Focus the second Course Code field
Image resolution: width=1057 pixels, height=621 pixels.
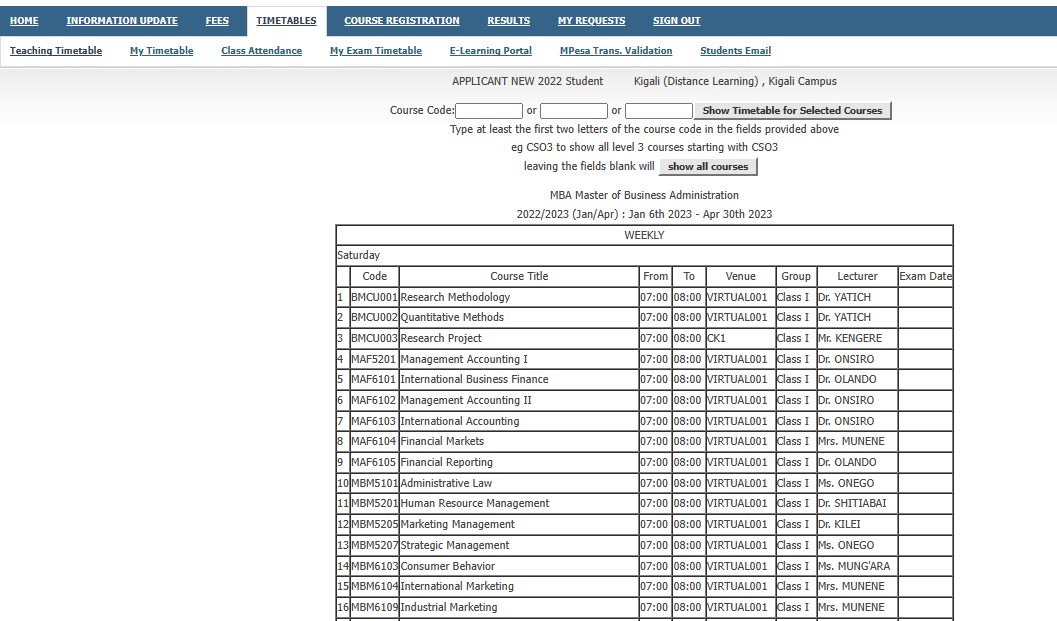(574, 111)
